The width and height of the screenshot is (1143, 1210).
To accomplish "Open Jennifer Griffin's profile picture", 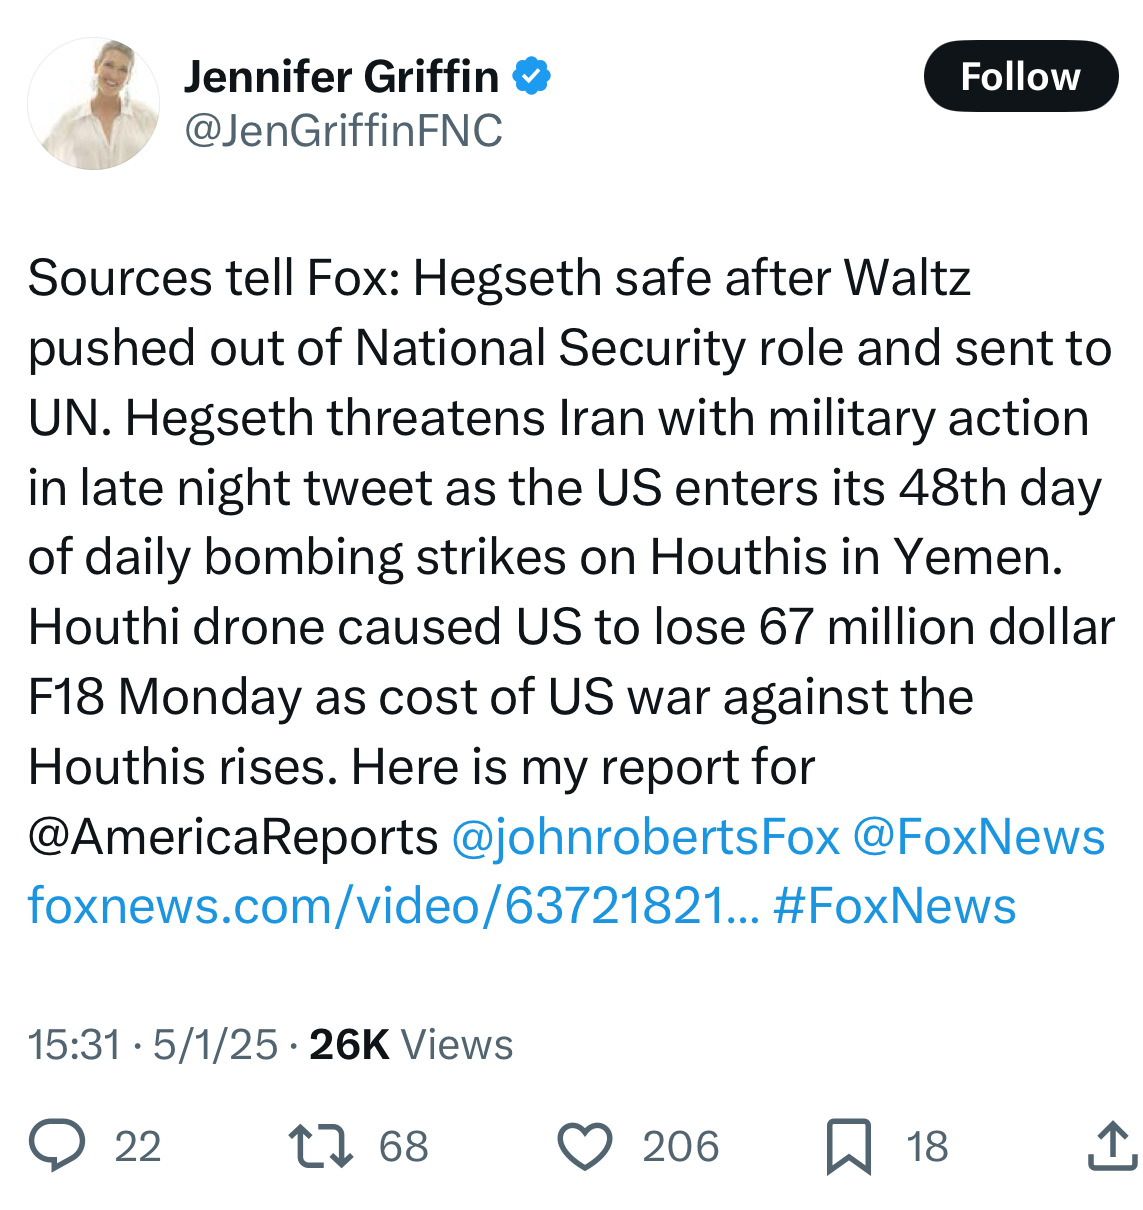I will point(93,104).
